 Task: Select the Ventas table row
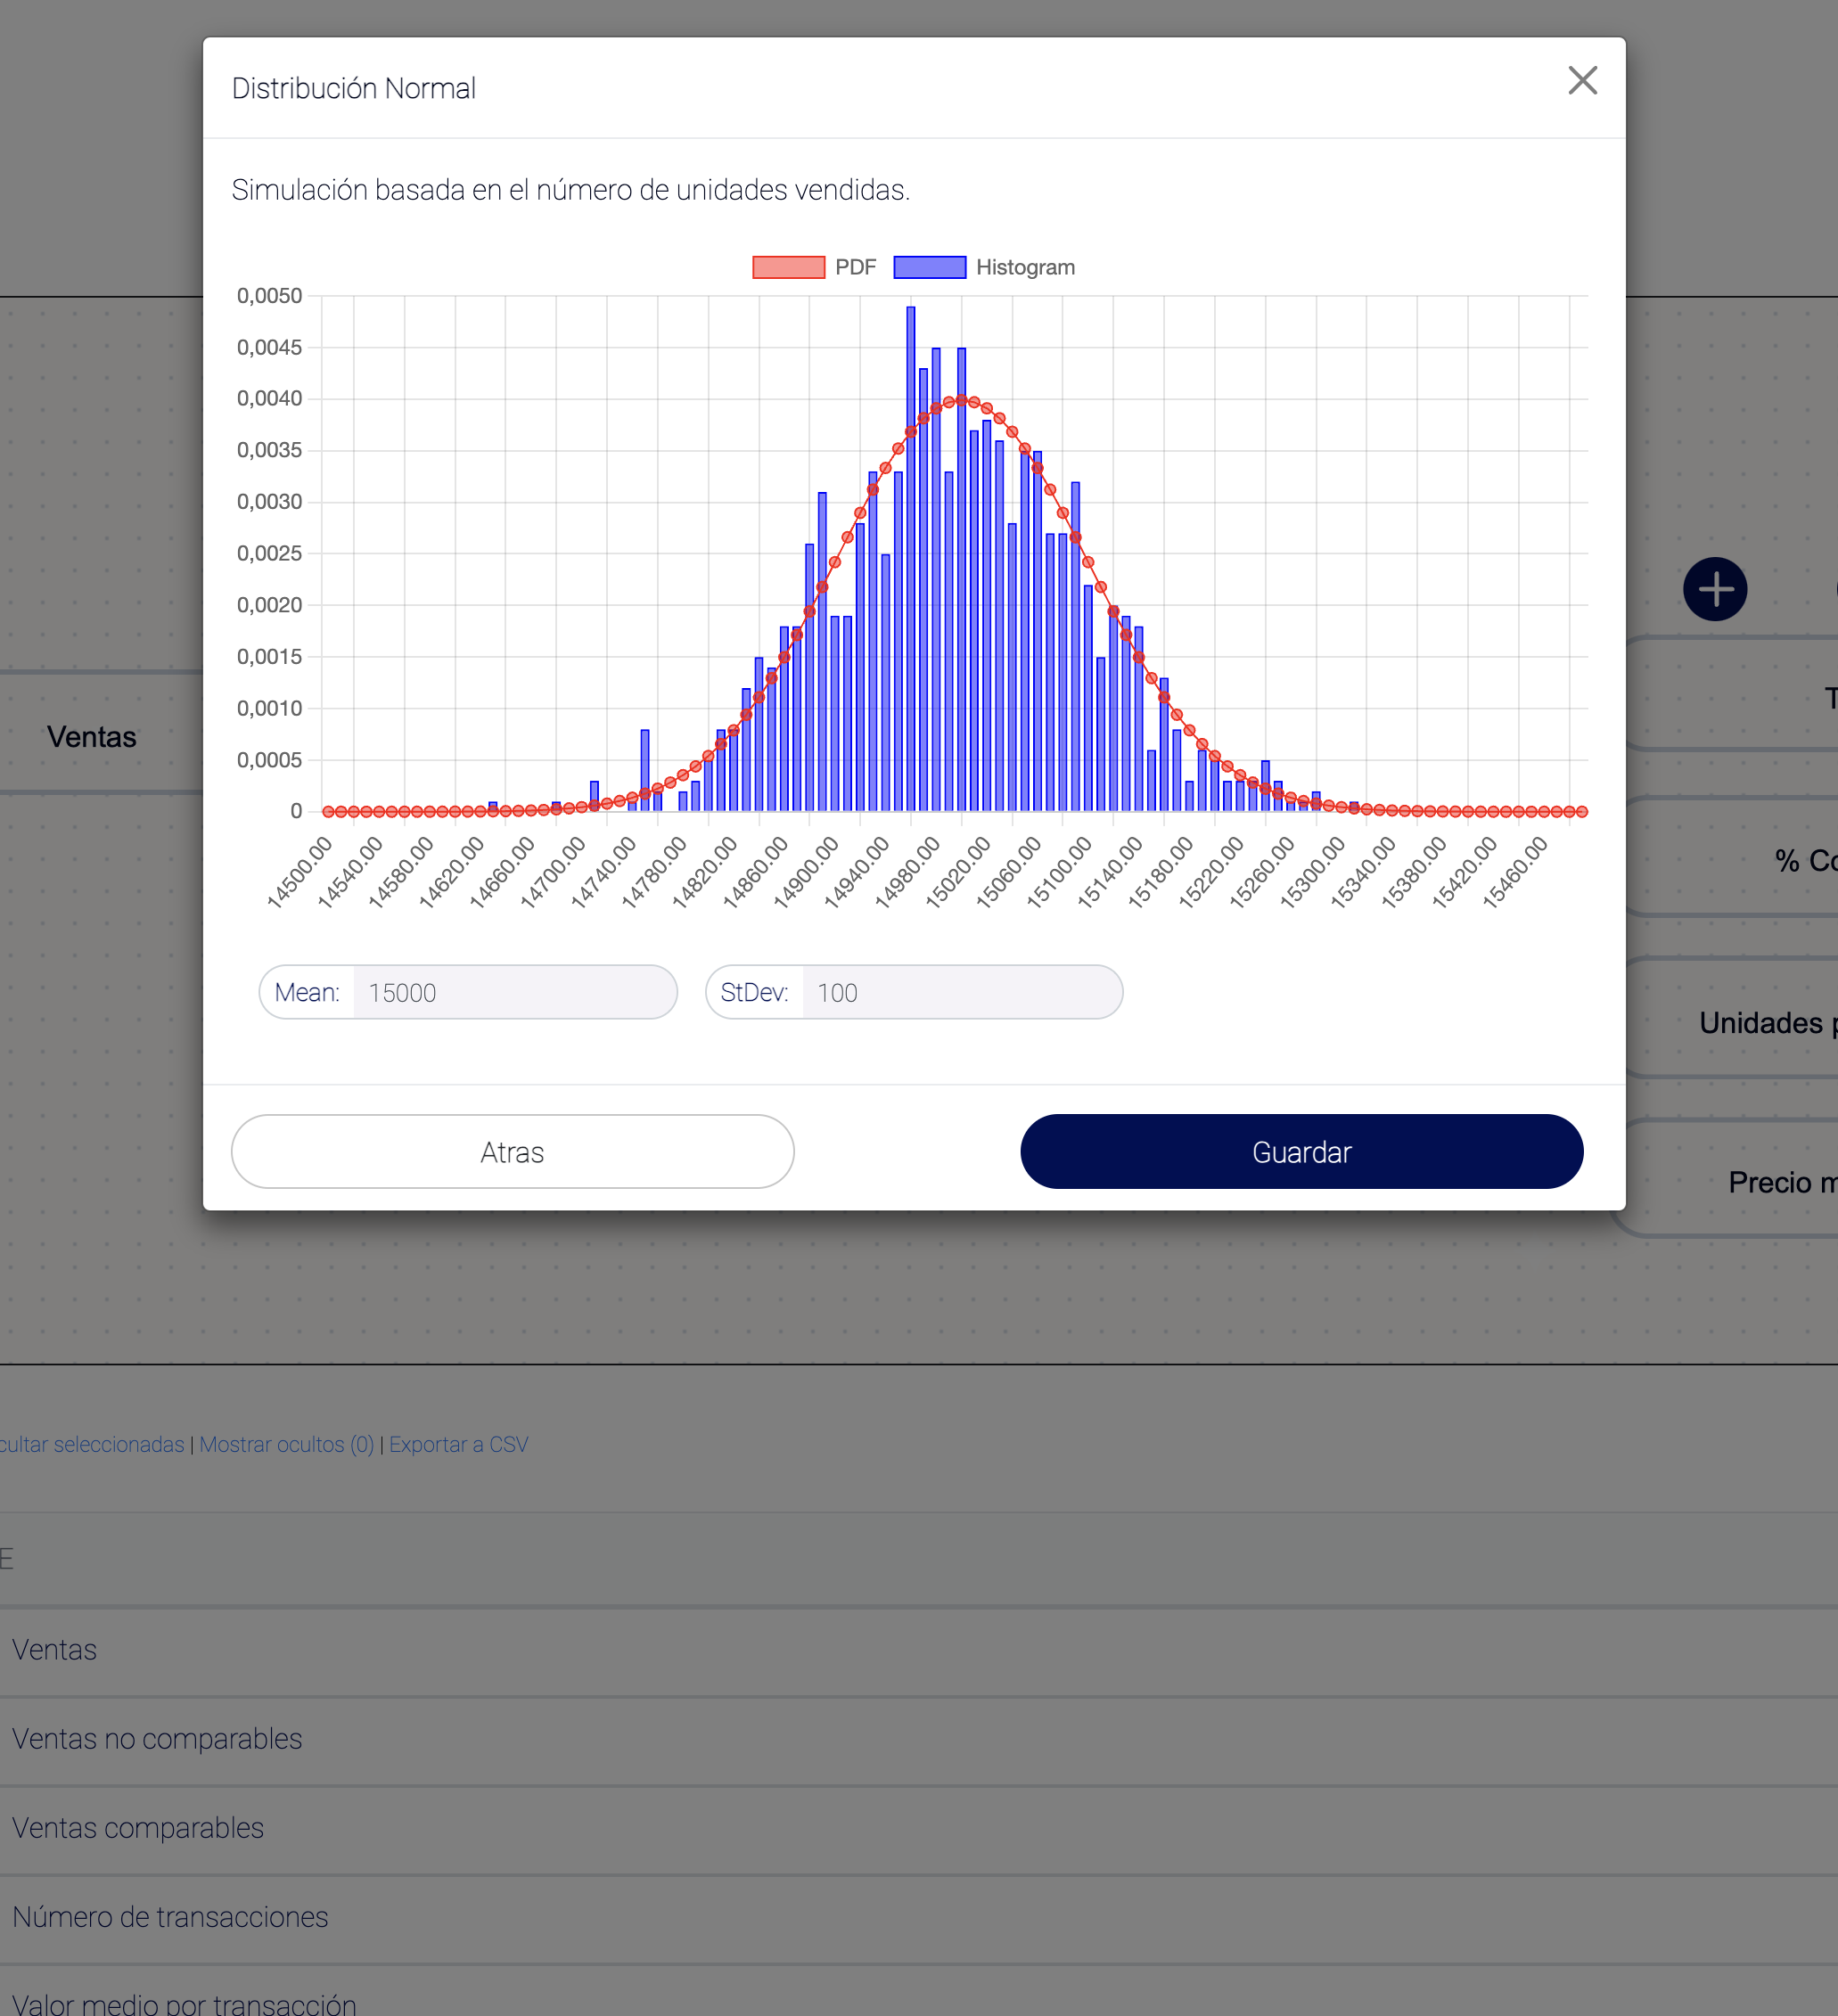click(919, 1650)
